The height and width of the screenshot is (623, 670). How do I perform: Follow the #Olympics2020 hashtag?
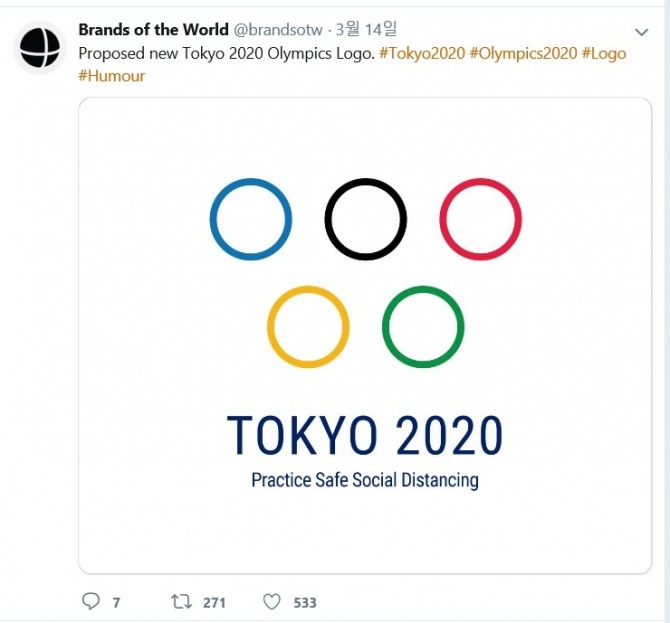523,53
